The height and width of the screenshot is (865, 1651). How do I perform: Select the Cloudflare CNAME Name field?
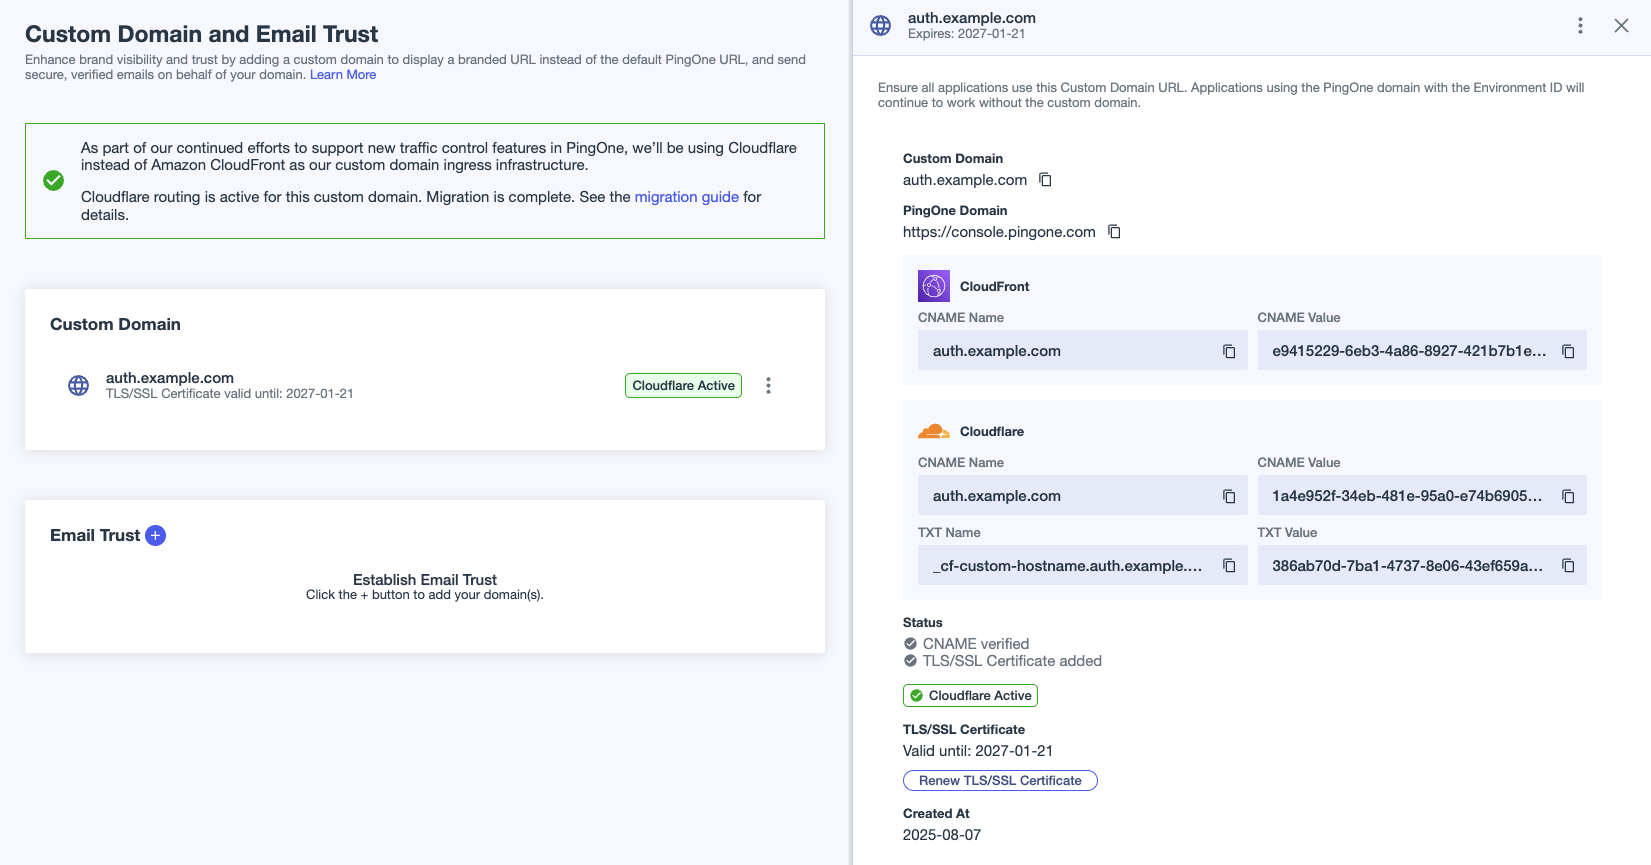pyautogui.click(x=1082, y=496)
